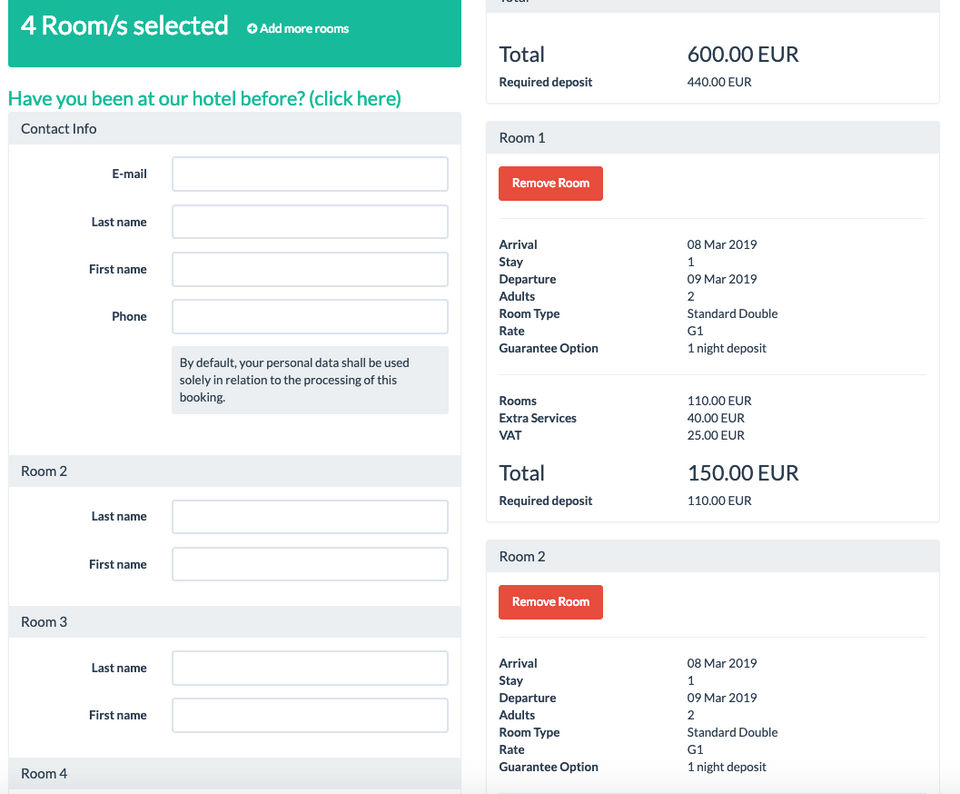Click the Room 3 First name field
The image size is (960, 794).
pyautogui.click(x=310, y=715)
